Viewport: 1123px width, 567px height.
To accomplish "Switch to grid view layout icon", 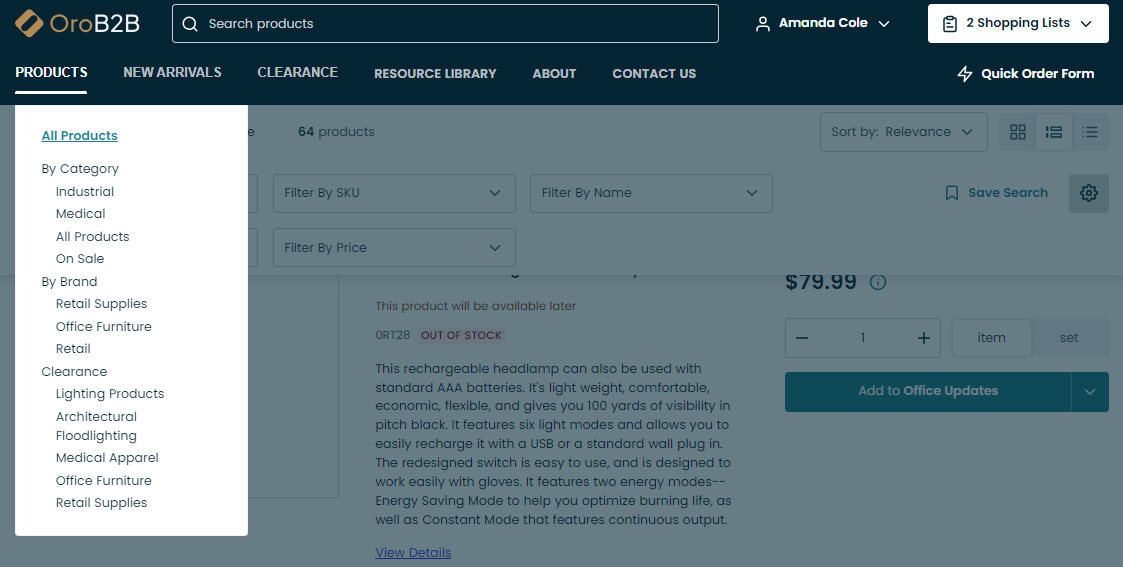I will 1018,132.
